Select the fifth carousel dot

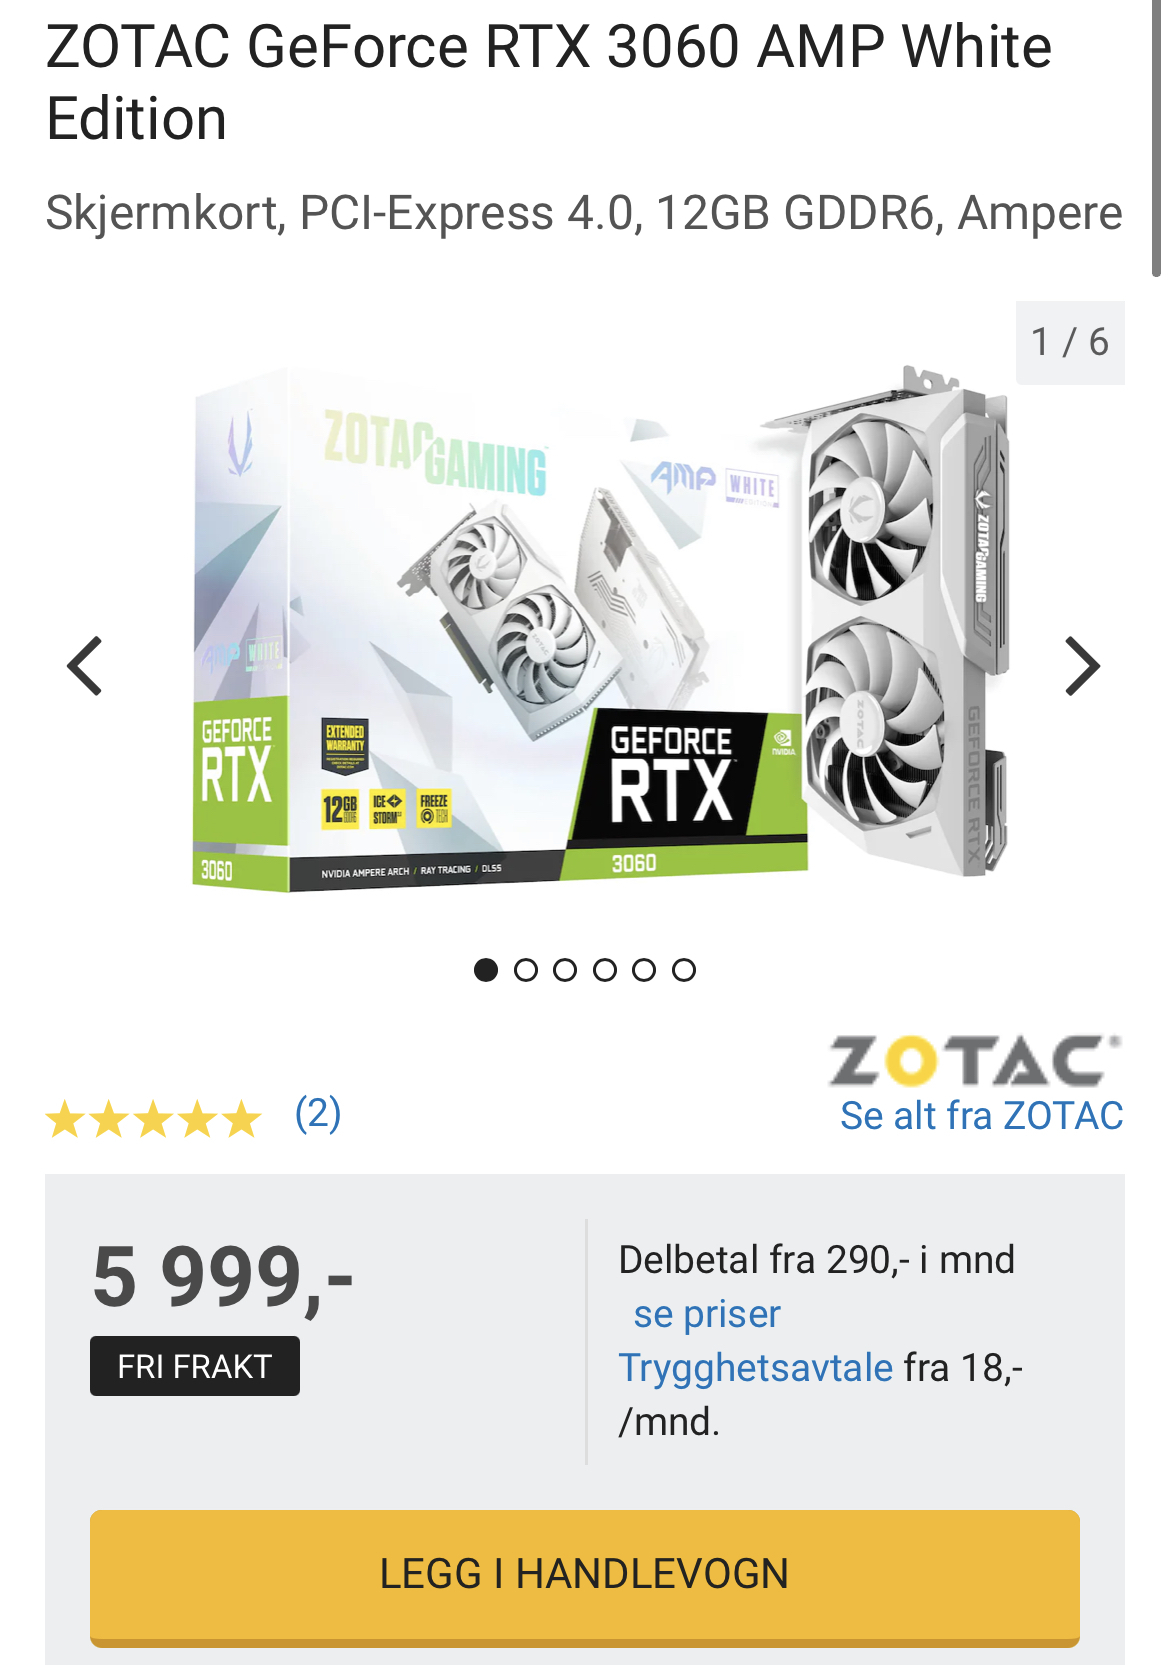(644, 970)
